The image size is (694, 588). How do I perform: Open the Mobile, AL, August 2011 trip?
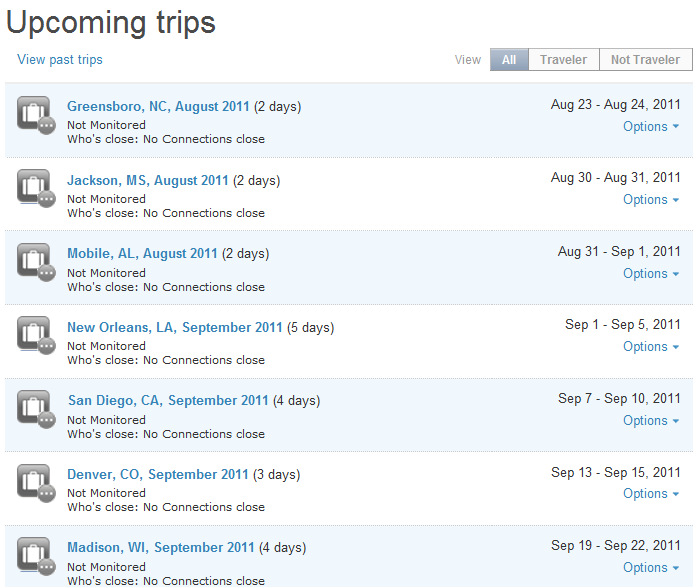(142, 254)
